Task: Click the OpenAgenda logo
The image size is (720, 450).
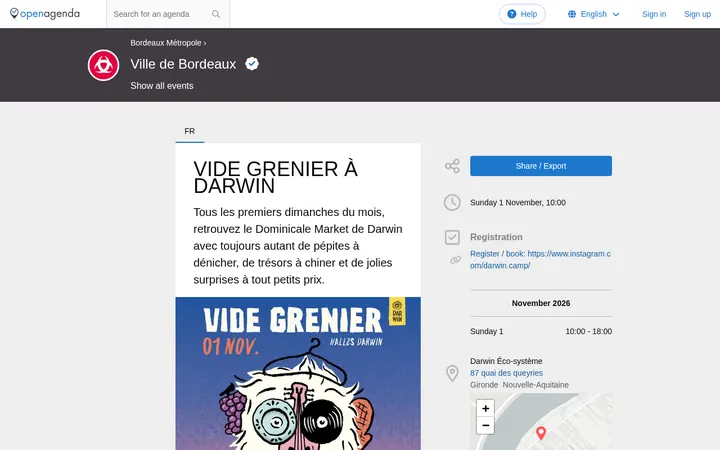Action: [x=45, y=14]
